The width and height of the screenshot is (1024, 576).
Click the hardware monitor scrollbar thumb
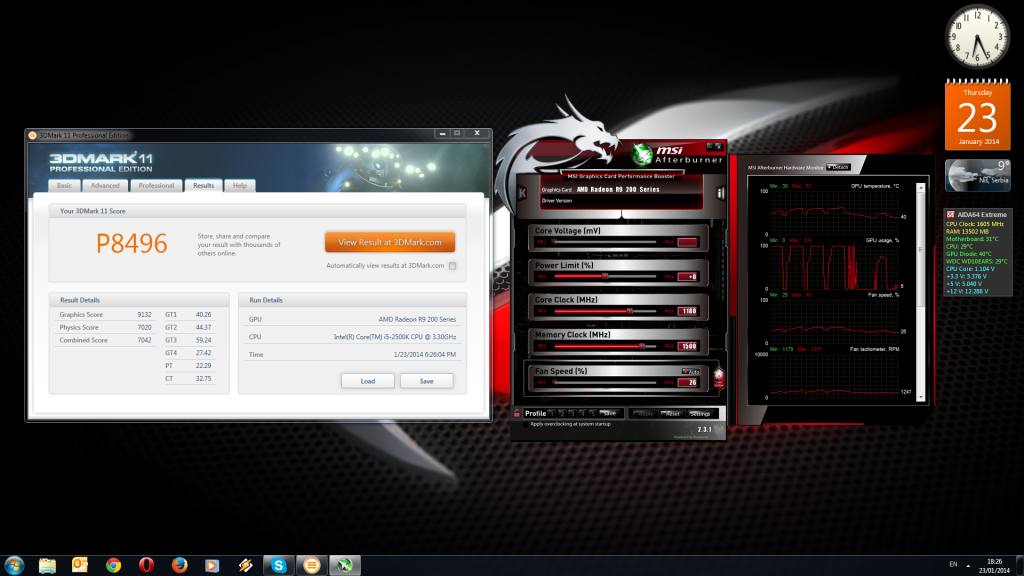(x=921, y=249)
